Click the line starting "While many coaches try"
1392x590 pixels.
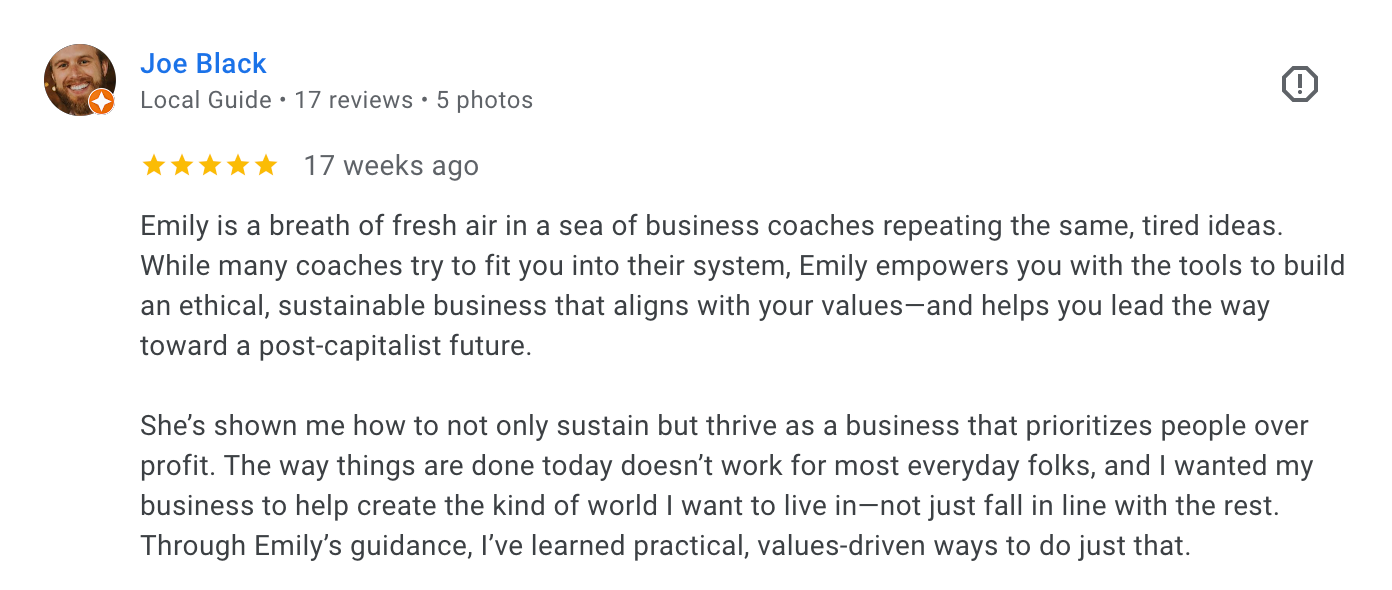click(742, 266)
